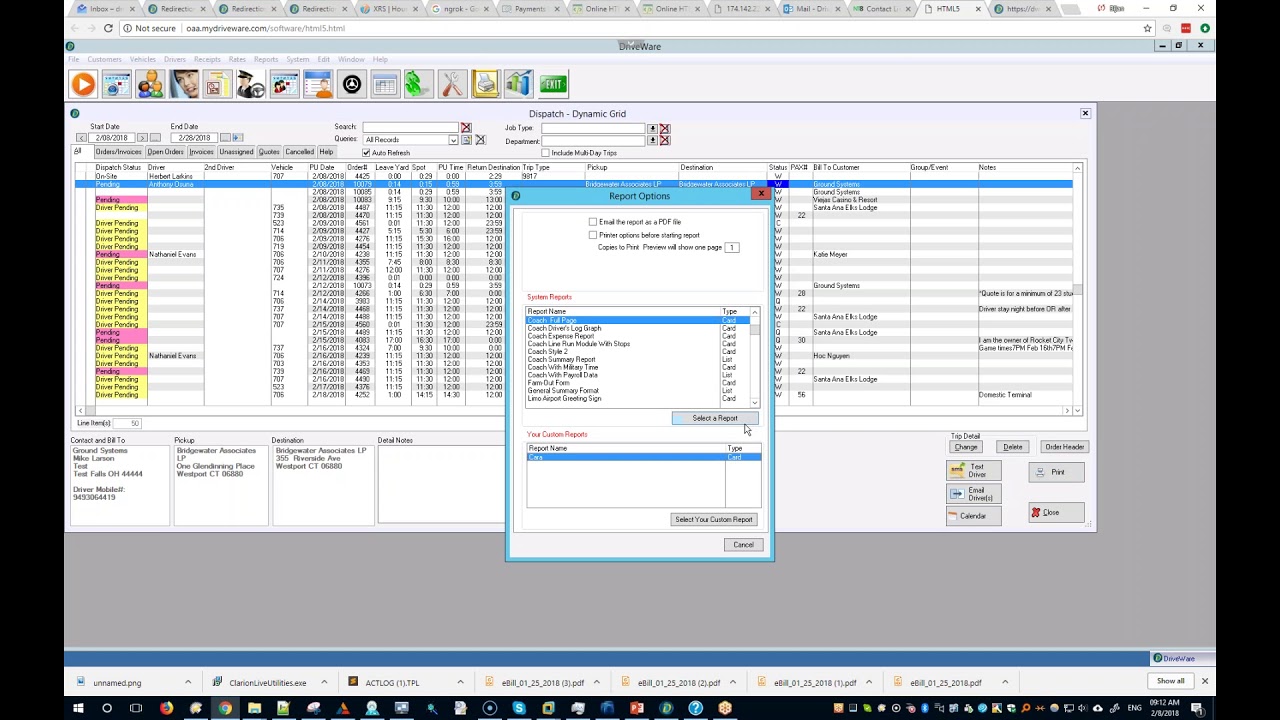This screenshot has width=1280, height=720.
Task: Click Select Your Custom Report button
Action: (714, 520)
